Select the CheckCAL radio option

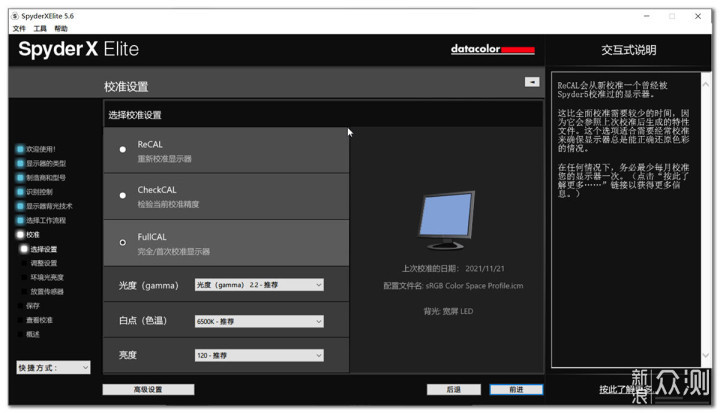pos(123,195)
